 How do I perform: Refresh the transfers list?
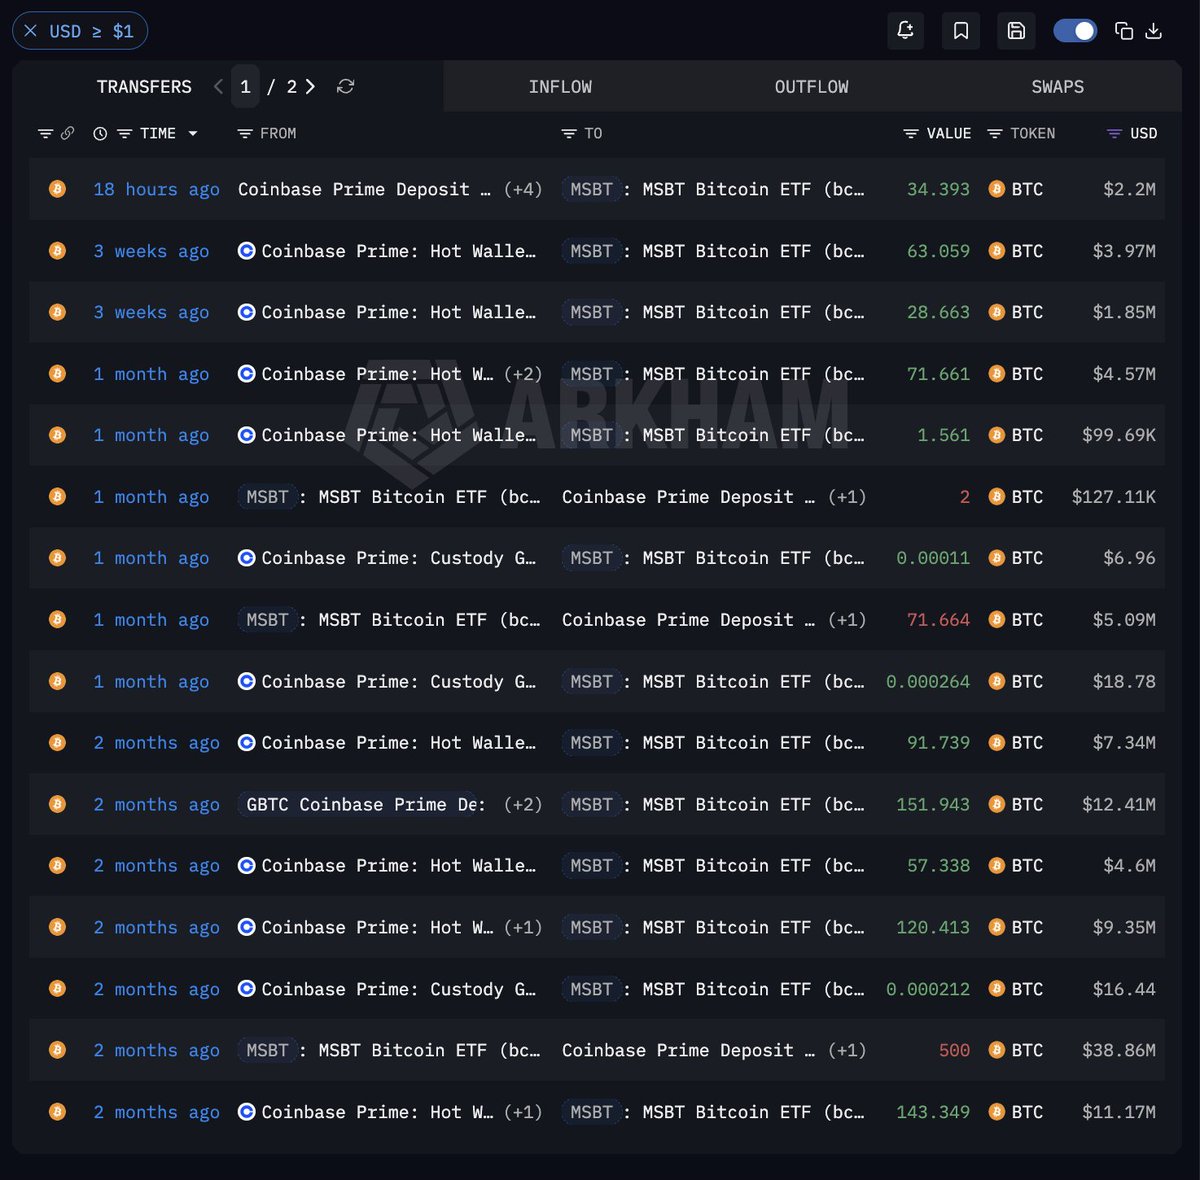(x=346, y=87)
